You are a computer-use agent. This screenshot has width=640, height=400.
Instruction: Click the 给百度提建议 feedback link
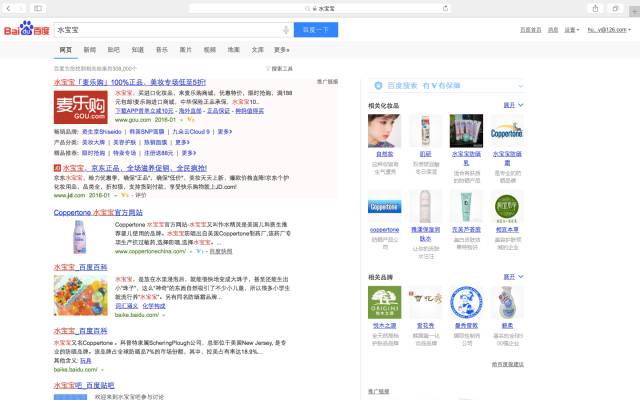click(x=508, y=364)
